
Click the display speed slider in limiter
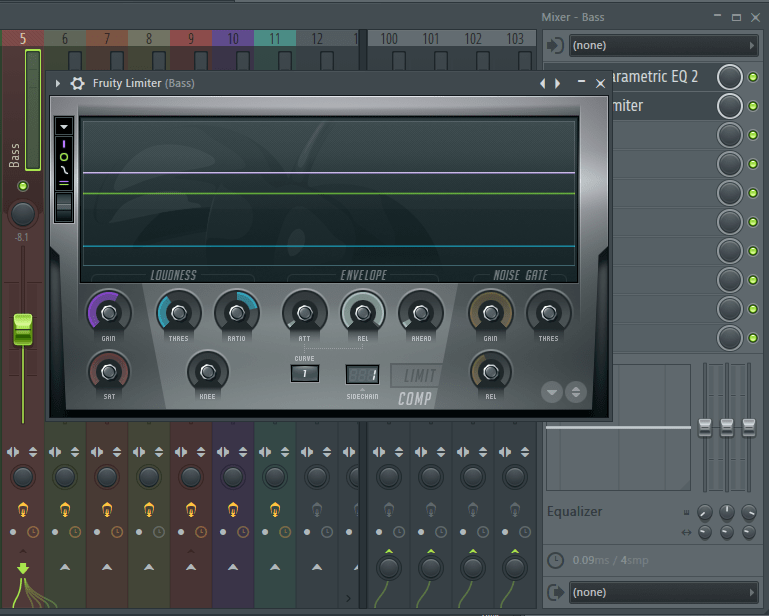(x=64, y=206)
